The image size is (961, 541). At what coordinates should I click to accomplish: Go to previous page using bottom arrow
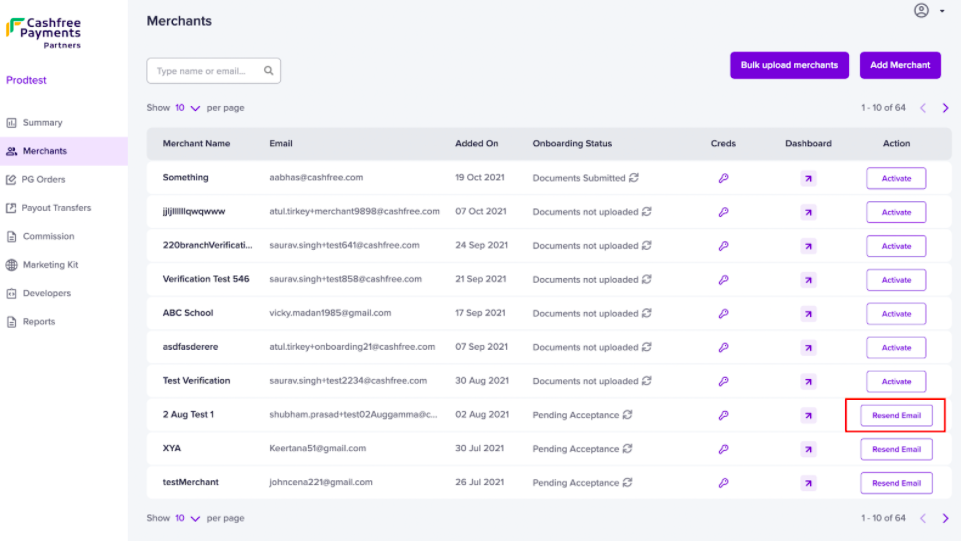(x=923, y=519)
